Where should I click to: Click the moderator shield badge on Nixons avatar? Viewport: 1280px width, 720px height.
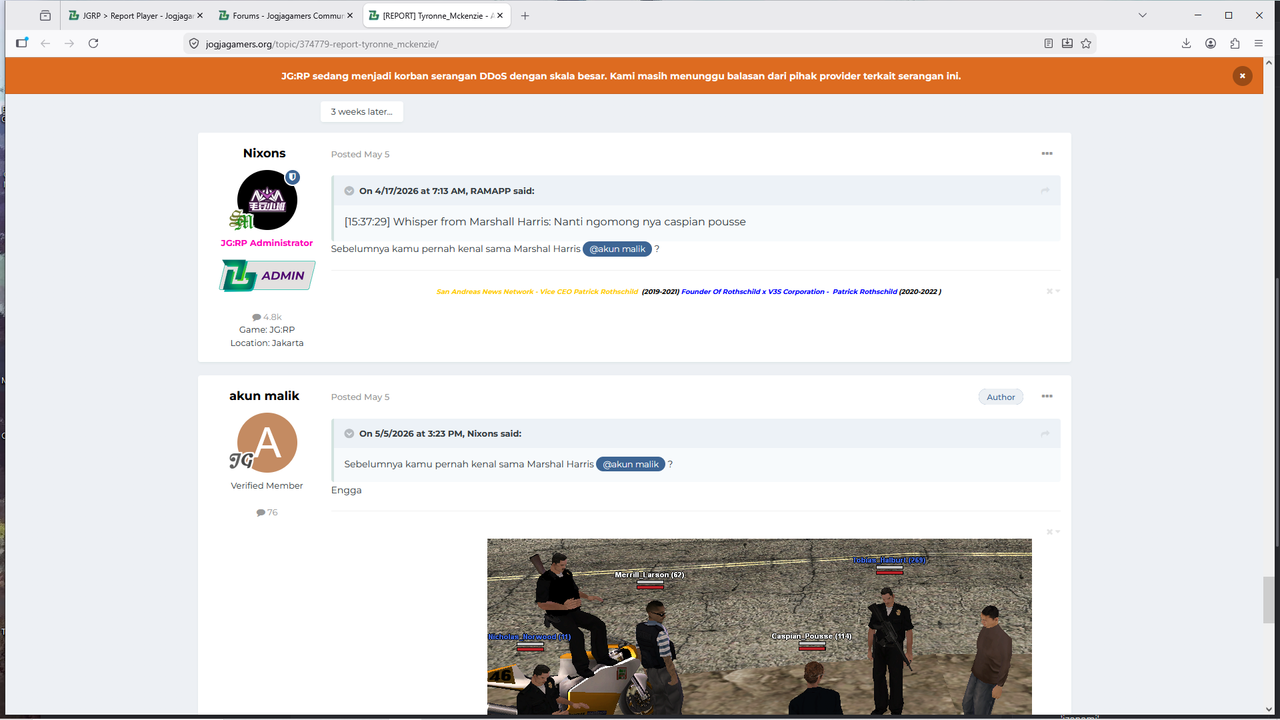[292, 177]
